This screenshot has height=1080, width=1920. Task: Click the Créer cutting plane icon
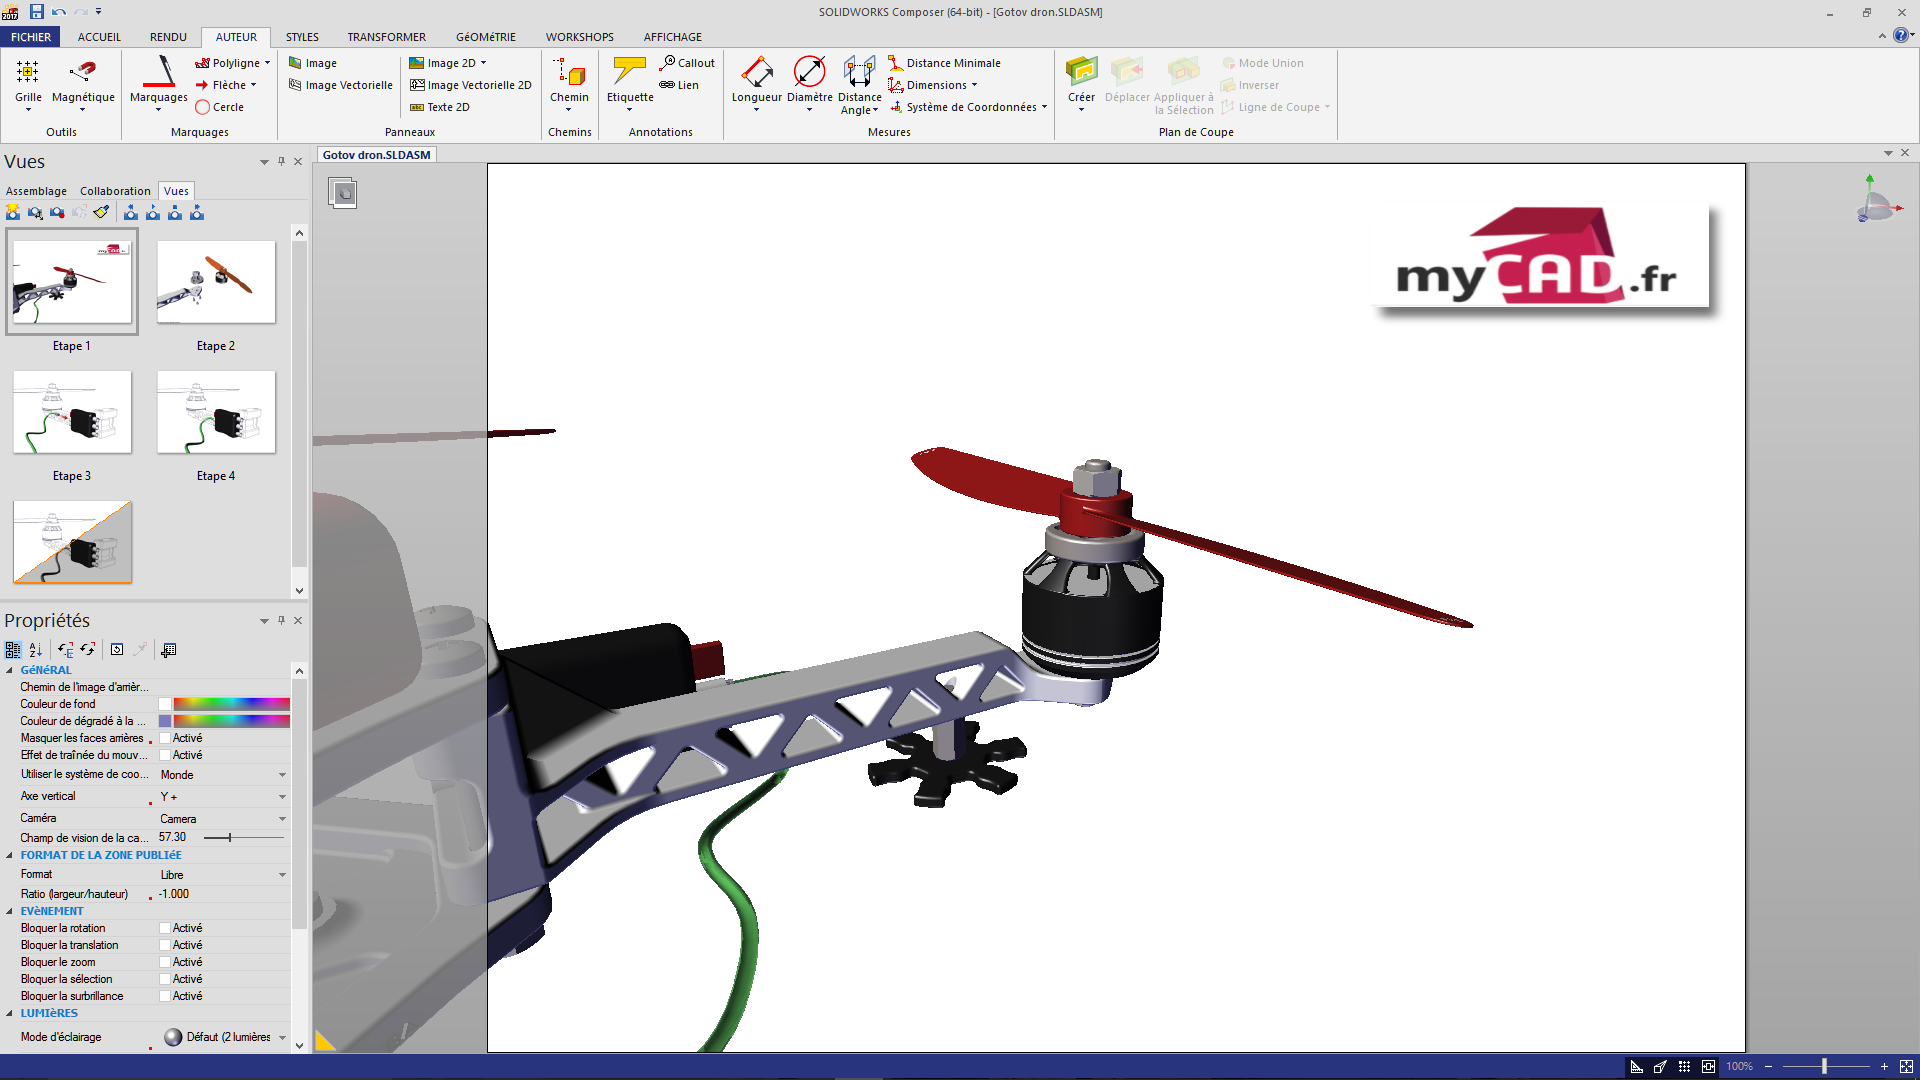(x=1082, y=71)
